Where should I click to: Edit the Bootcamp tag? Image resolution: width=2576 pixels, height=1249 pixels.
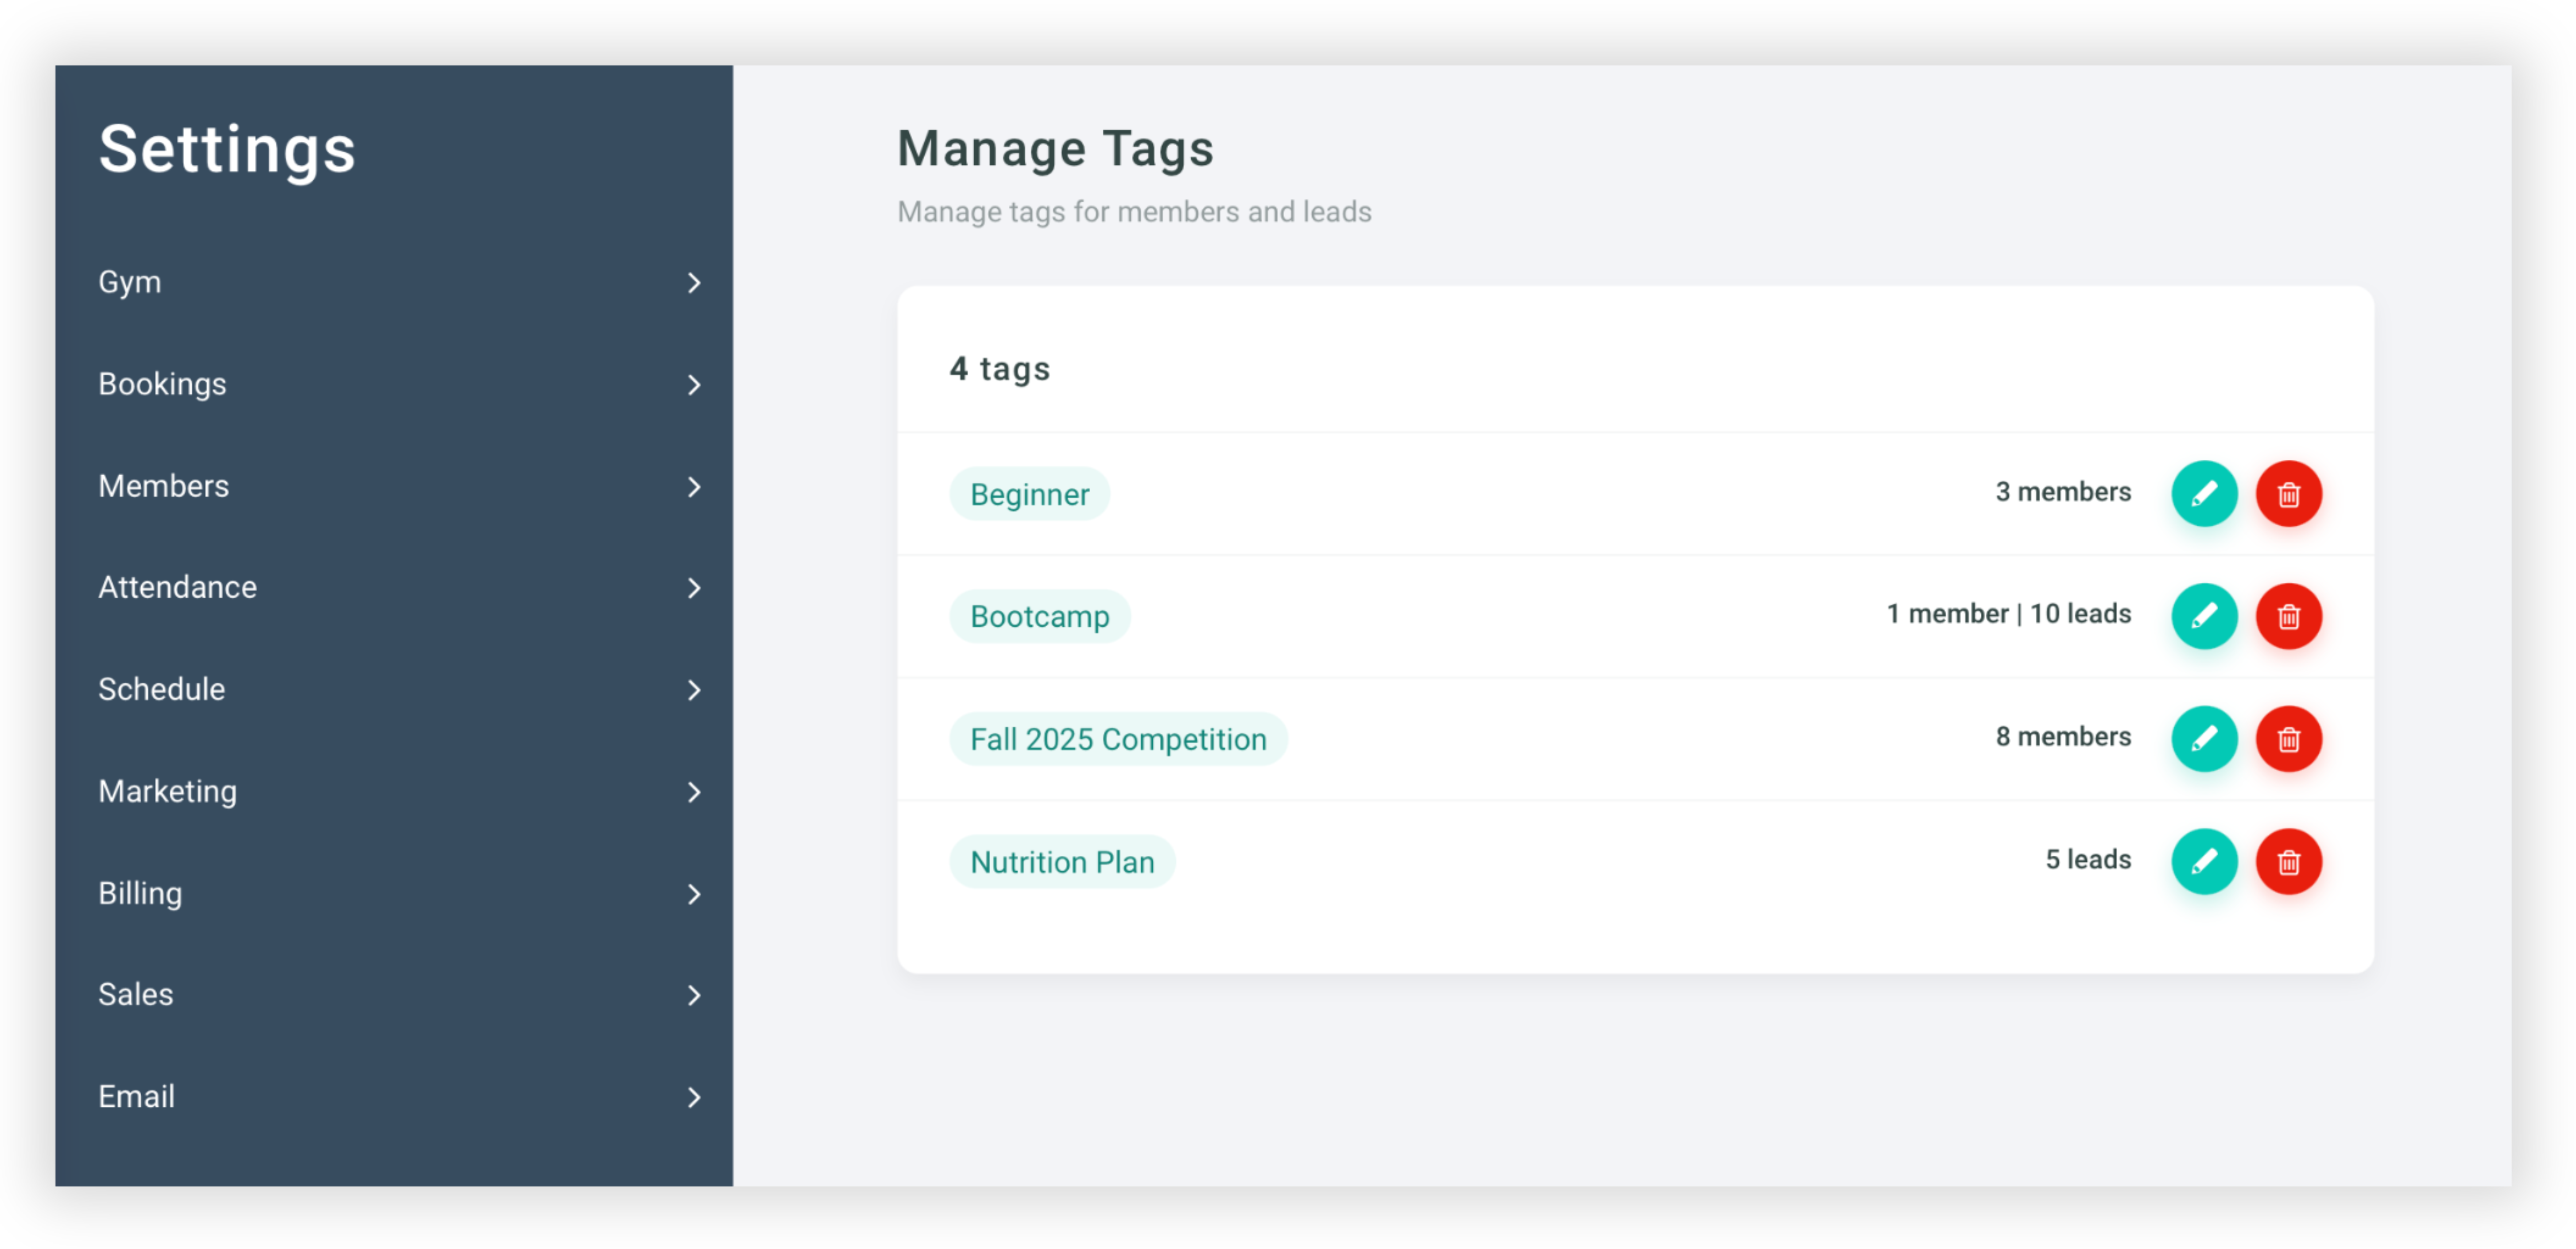(2203, 616)
